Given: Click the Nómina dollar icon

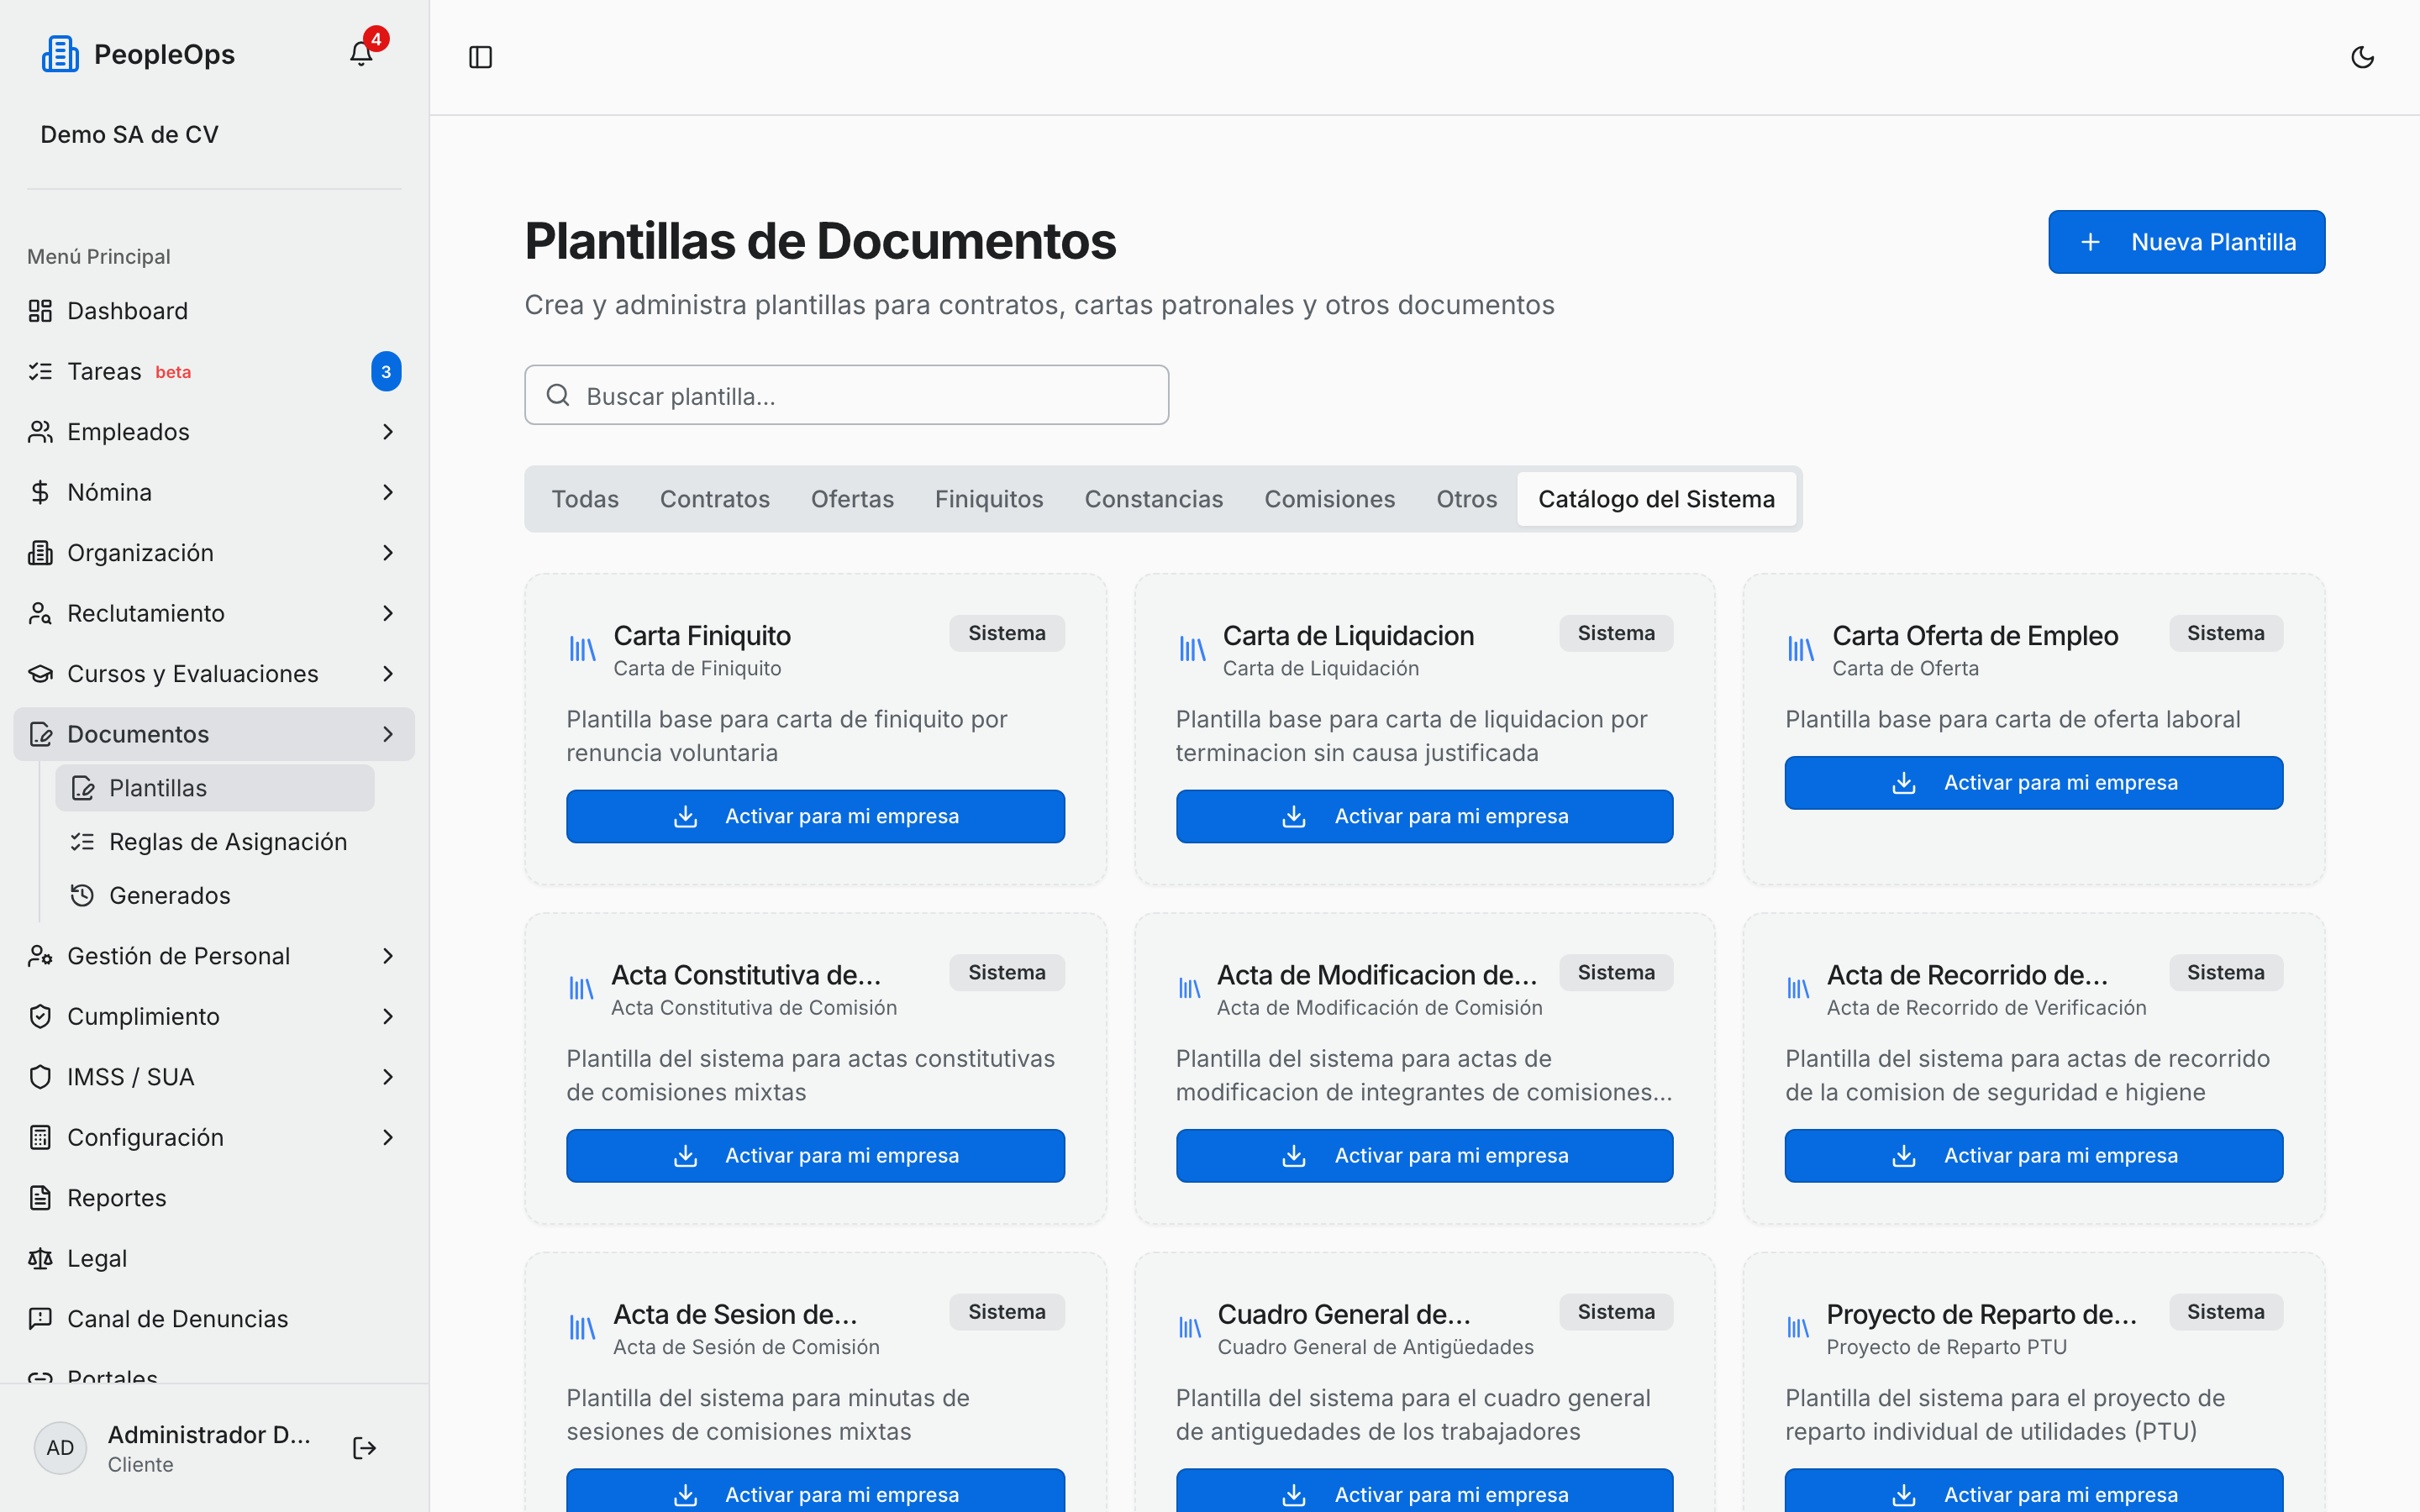Looking at the screenshot, I should pyautogui.click(x=40, y=492).
